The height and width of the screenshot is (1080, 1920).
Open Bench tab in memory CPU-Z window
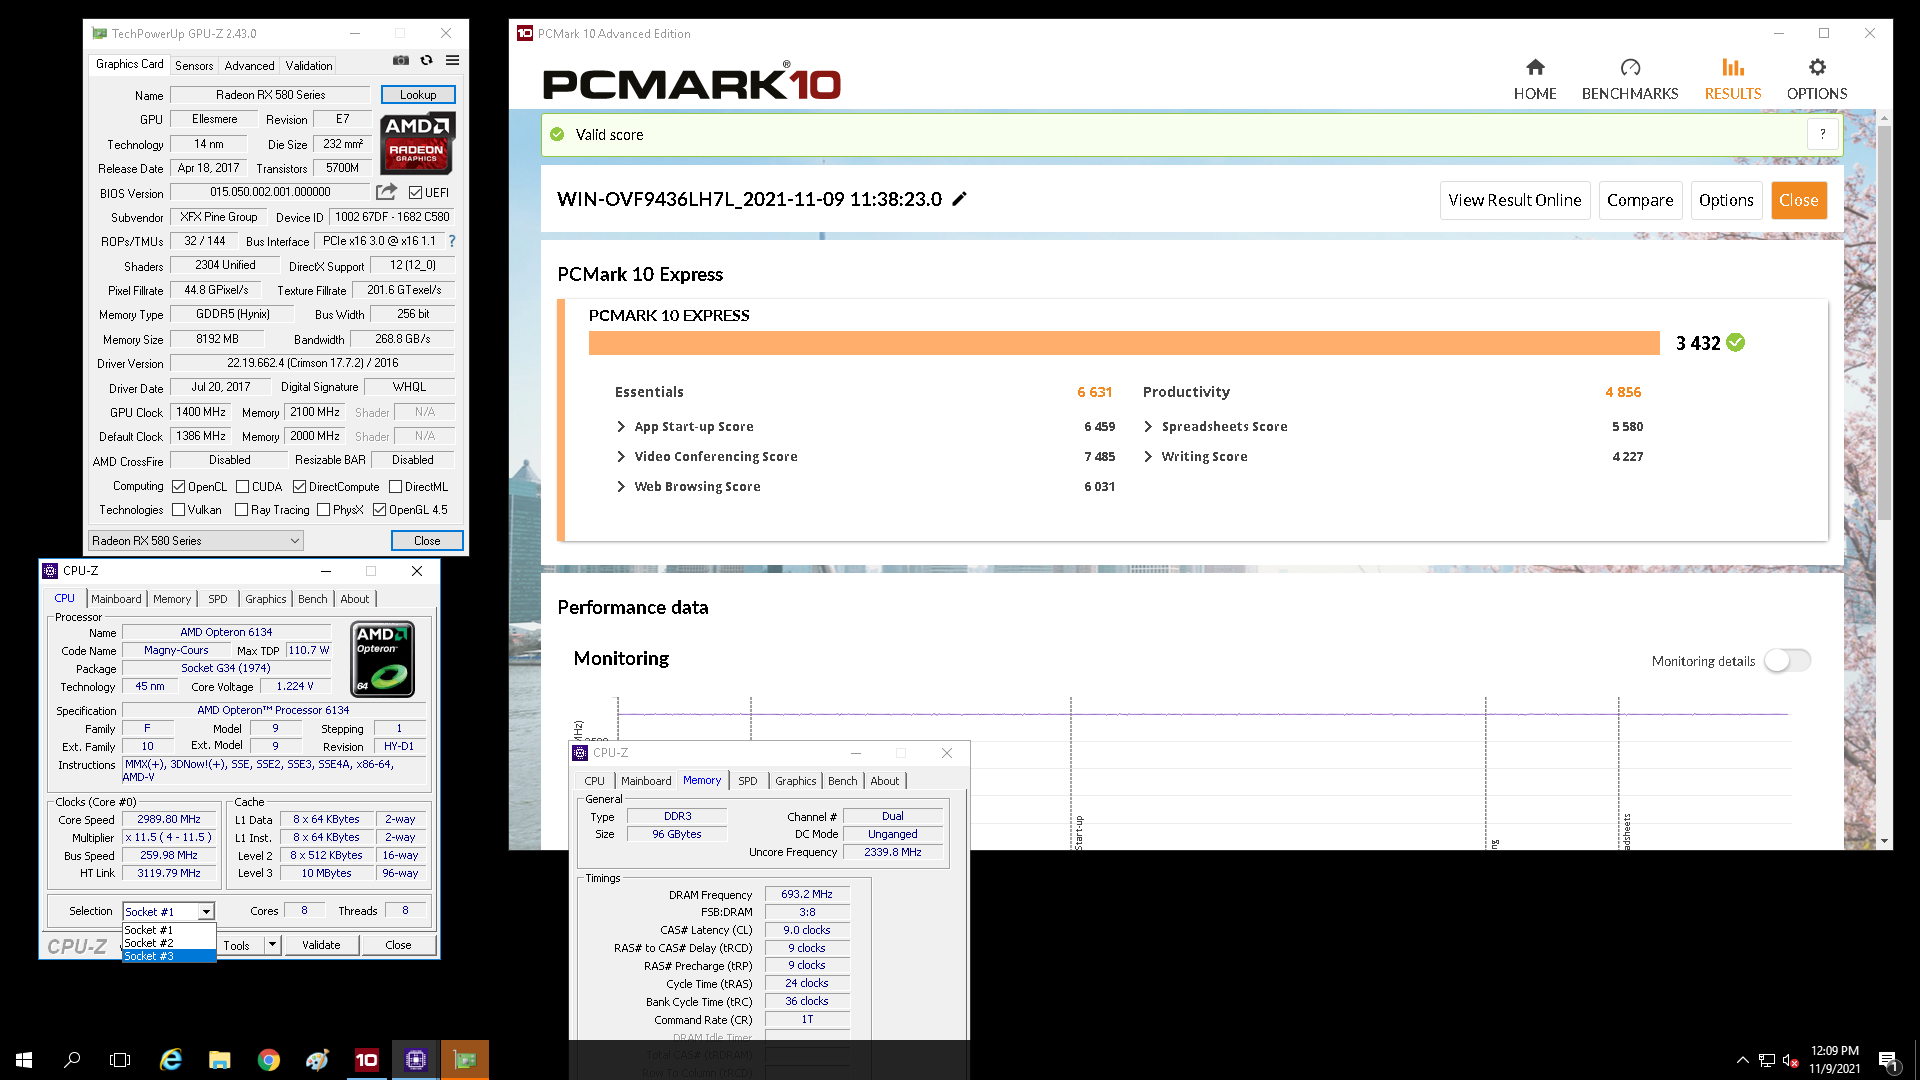(x=843, y=781)
